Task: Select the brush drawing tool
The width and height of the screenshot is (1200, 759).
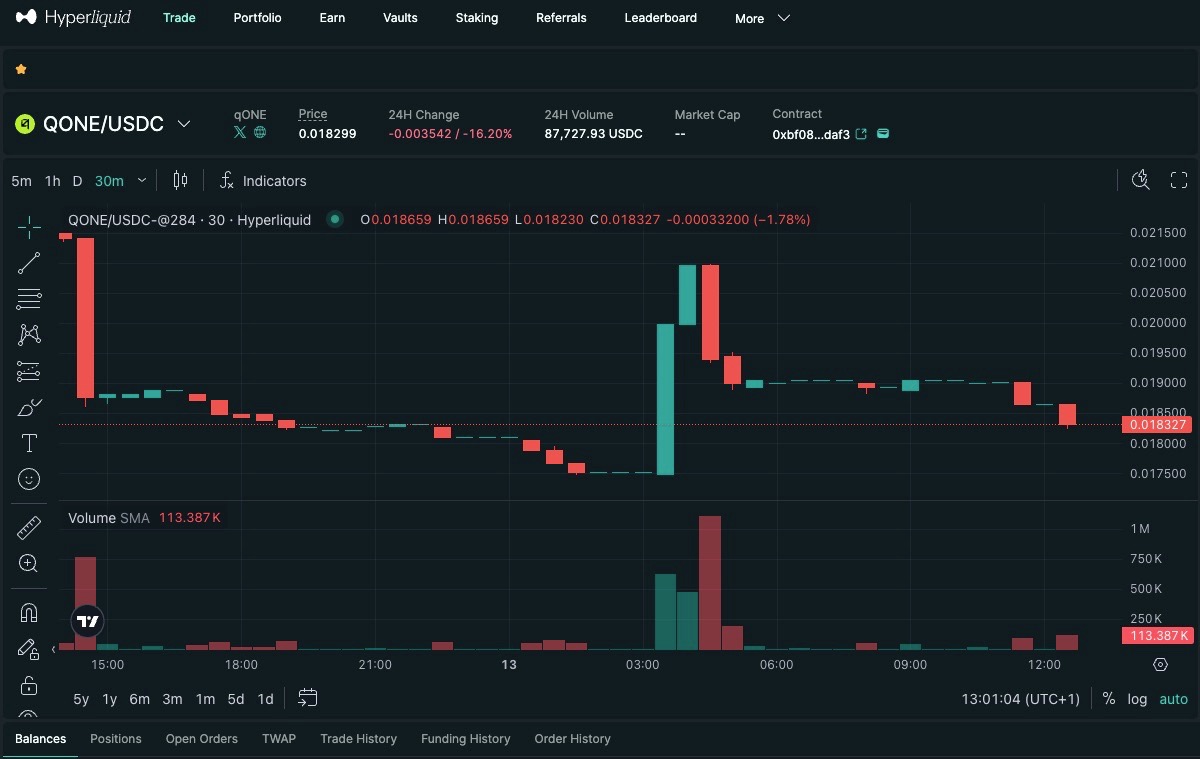Action: [29, 407]
